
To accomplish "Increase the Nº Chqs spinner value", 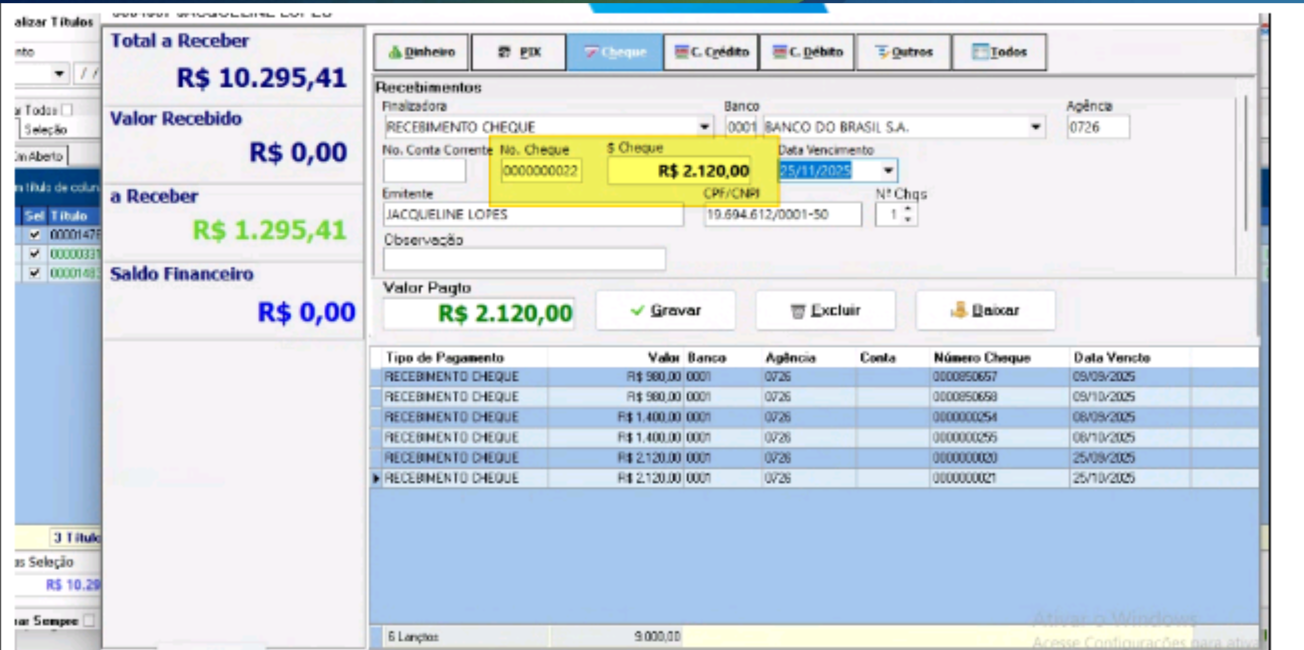I will pos(907,210).
